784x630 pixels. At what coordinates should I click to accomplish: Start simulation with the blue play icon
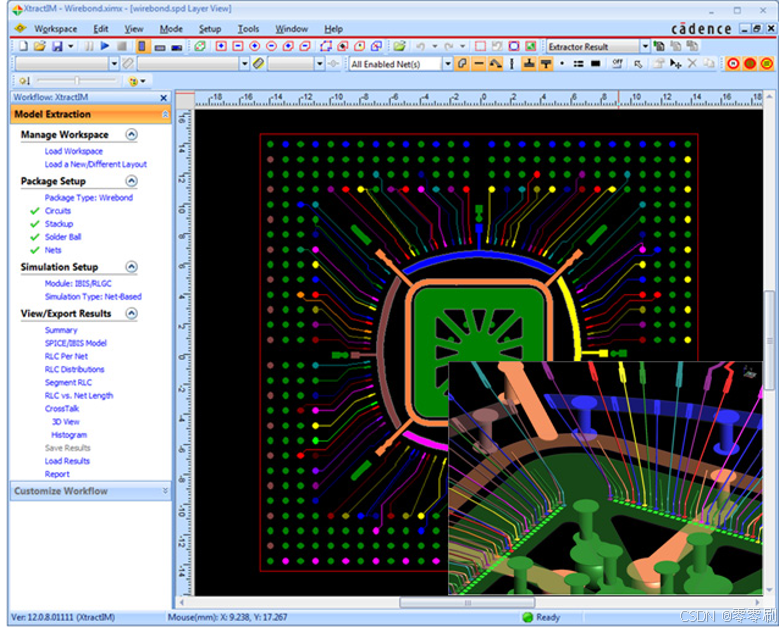[x=105, y=46]
